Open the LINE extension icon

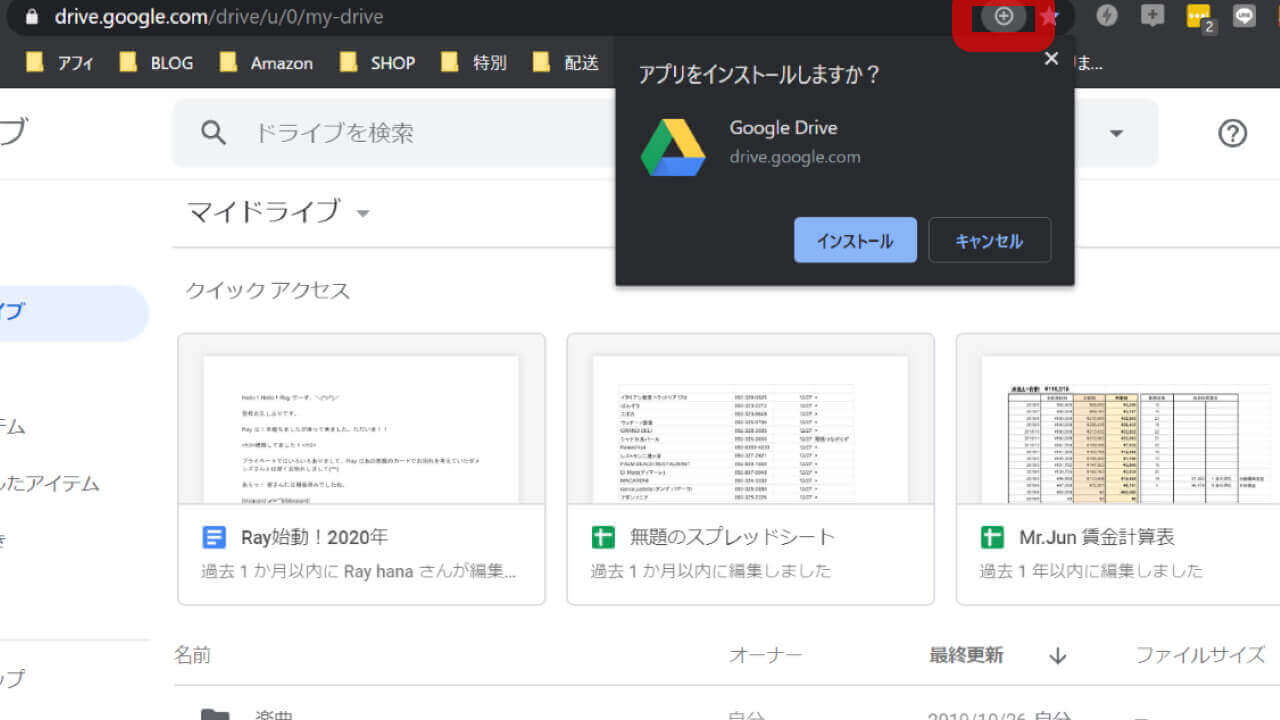pyautogui.click(x=1244, y=16)
